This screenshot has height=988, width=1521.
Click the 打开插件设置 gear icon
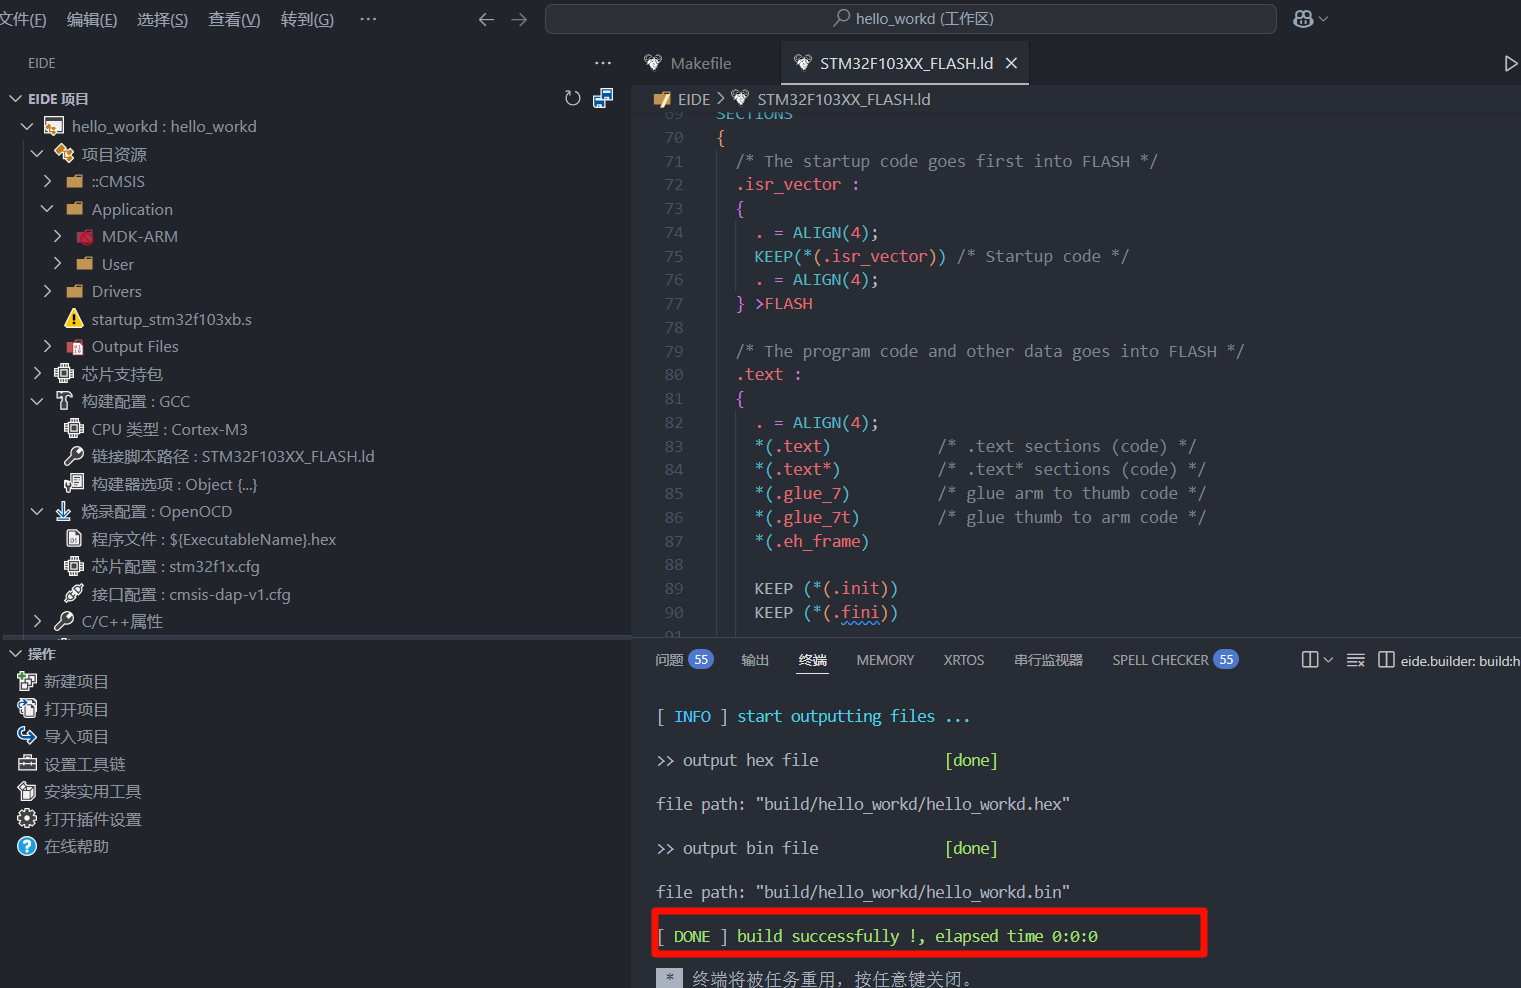(27, 819)
